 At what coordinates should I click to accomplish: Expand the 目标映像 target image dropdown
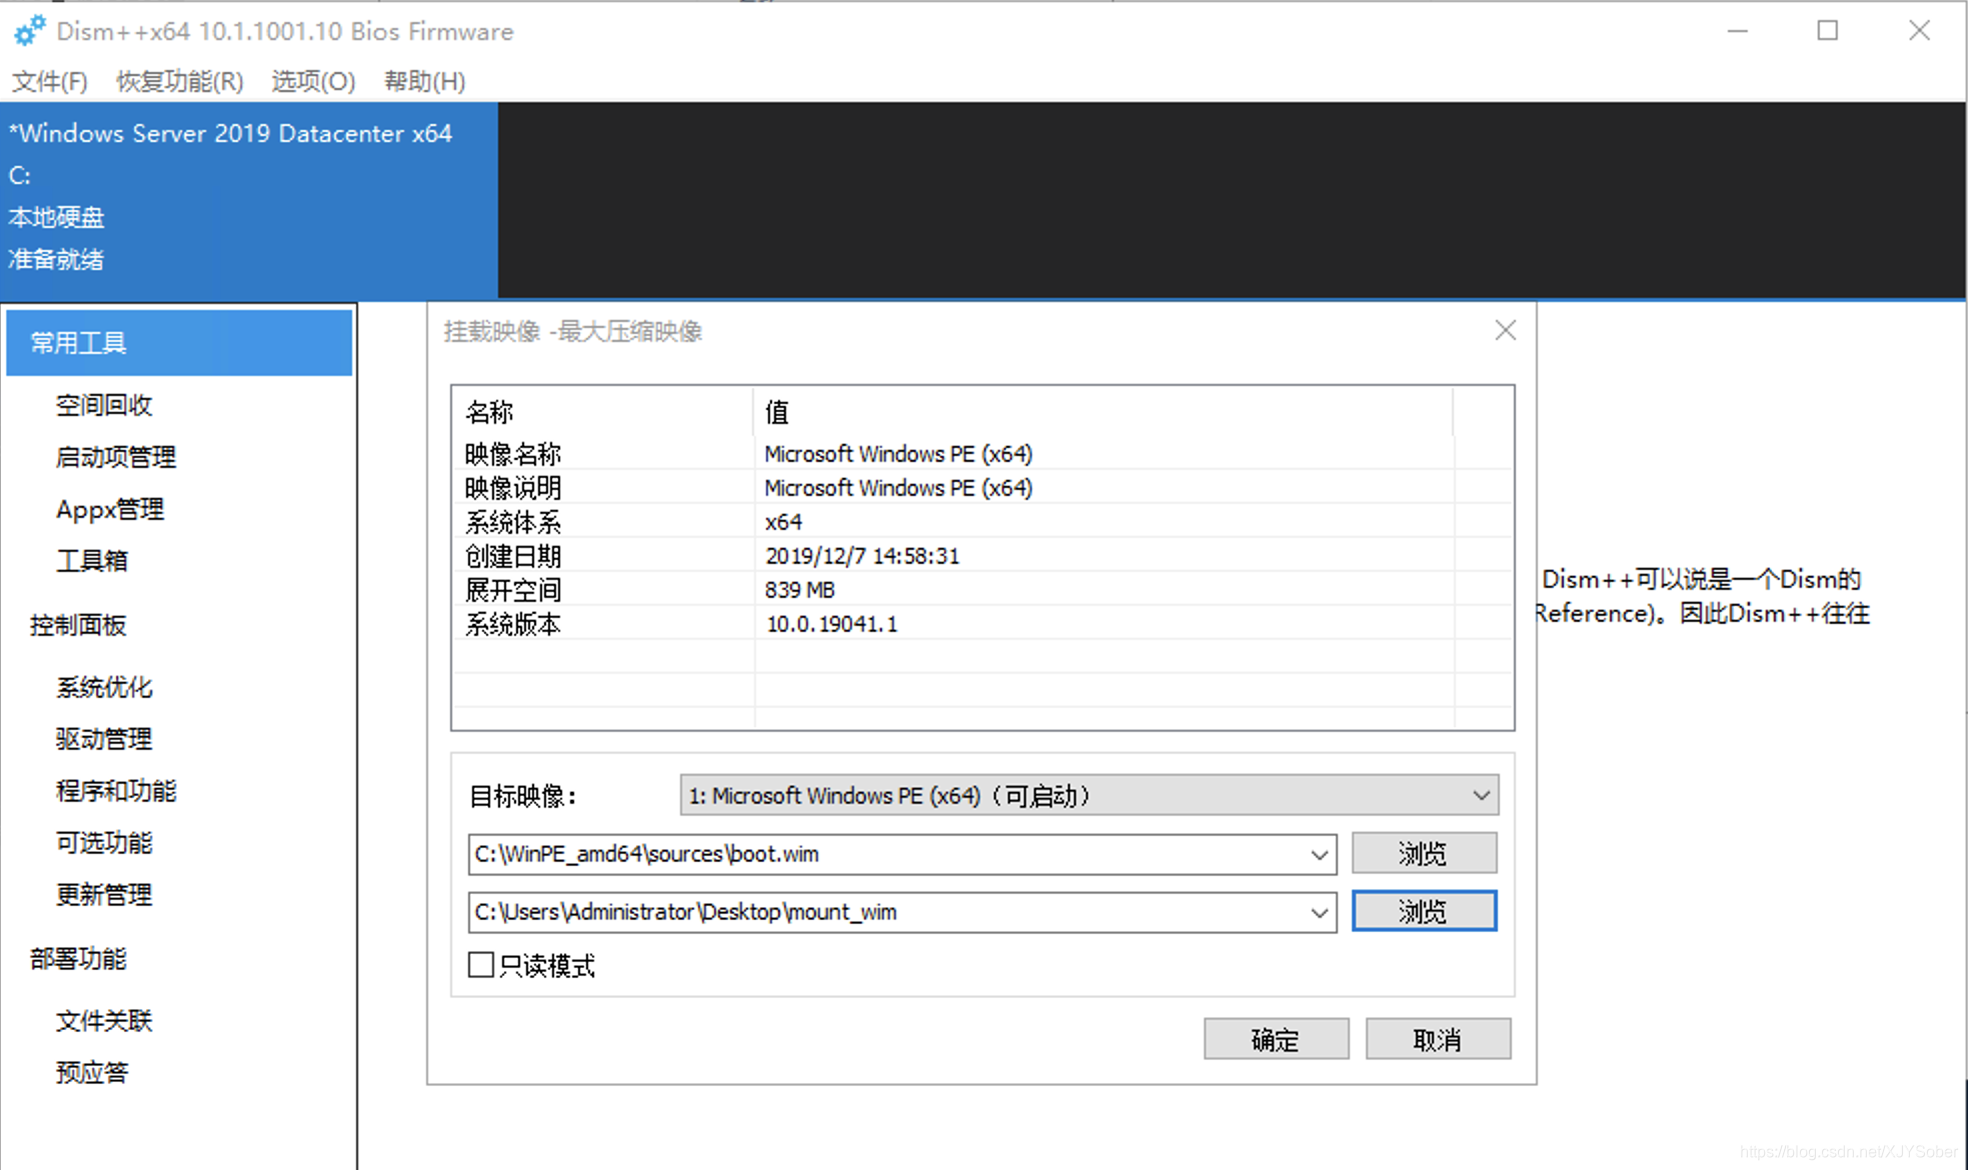coord(1481,796)
